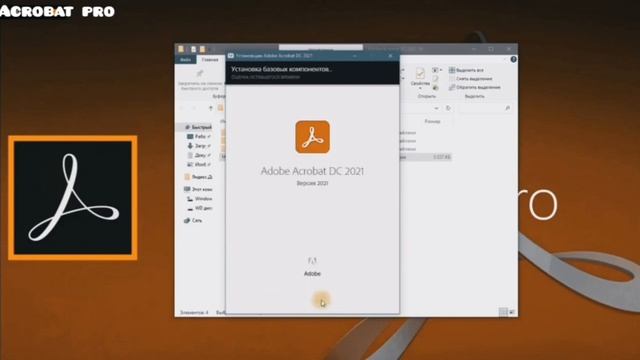Open the Рабочий стол shortcut in the sidebar
Image resolution: width=640 pixels, height=360 pixels.
[x=199, y=136]
